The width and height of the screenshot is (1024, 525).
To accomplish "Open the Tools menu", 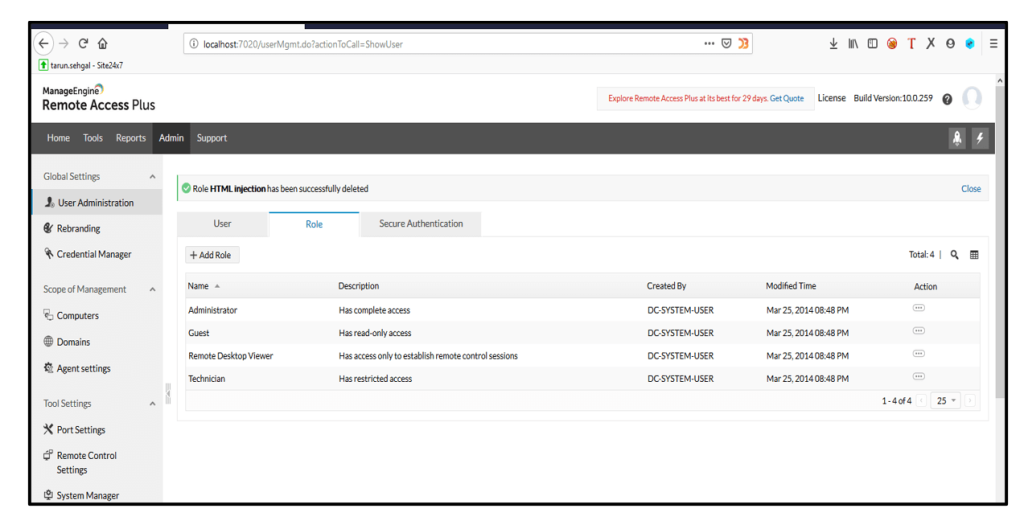I will (93, 138).
